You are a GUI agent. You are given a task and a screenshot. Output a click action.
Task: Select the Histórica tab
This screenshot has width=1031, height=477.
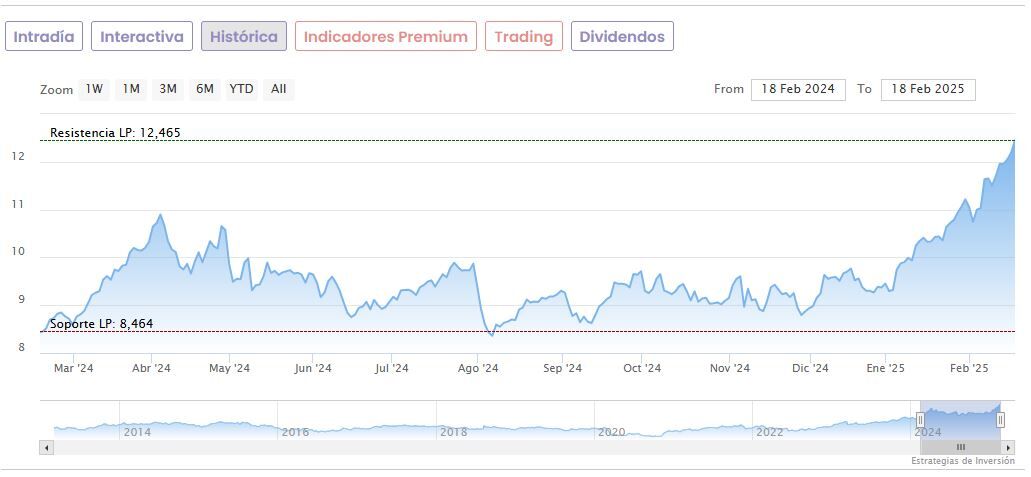click(244, 37)
